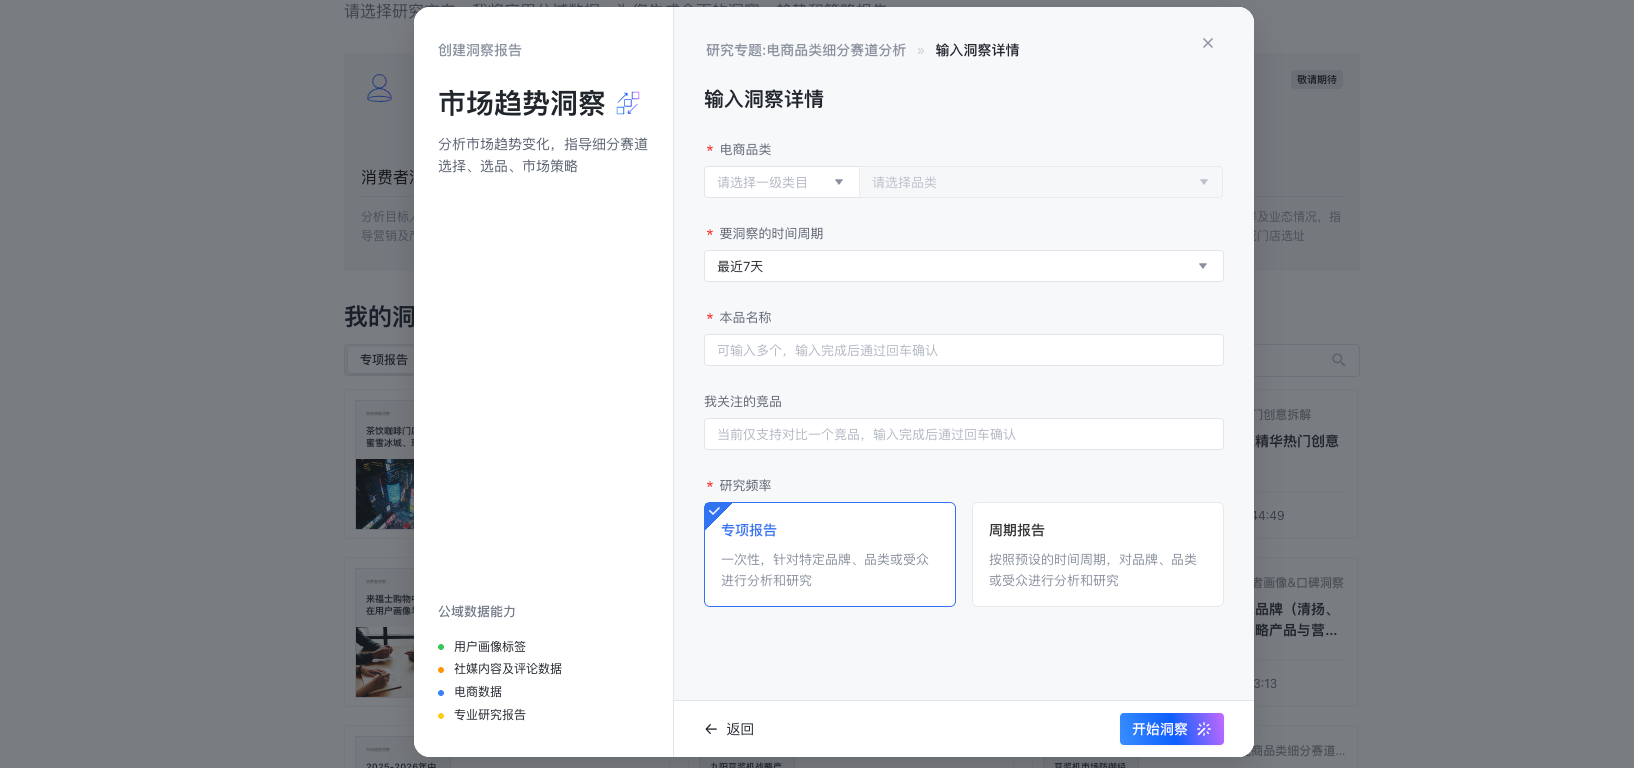Open the 请选择品类 category dropdown
The width and height of the screenshot is (1634, 768).
click(1040, 182)
